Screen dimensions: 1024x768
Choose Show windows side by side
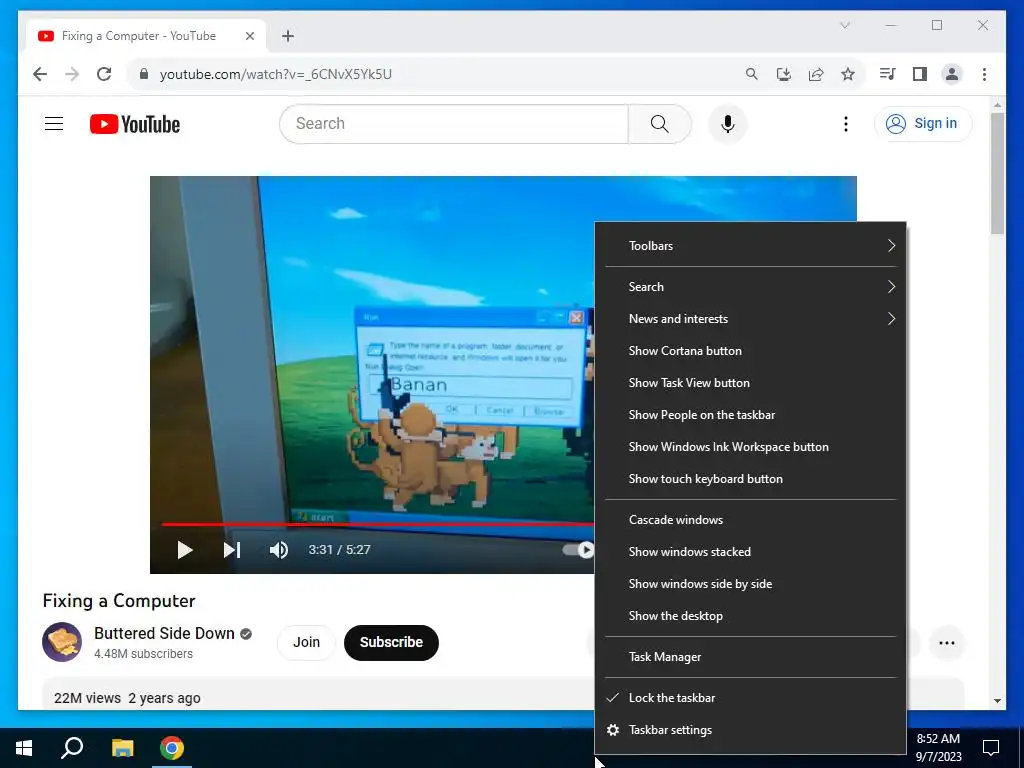[x=750, y=584]
